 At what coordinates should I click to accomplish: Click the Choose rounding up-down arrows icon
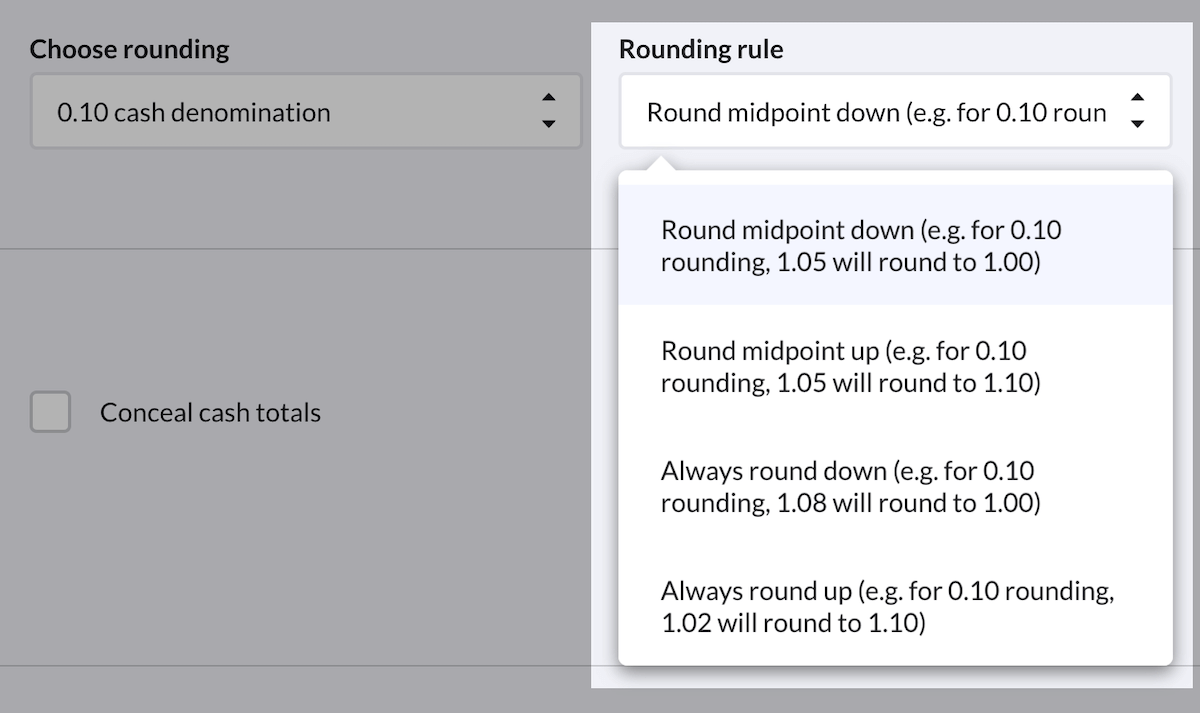pos(547,111)
